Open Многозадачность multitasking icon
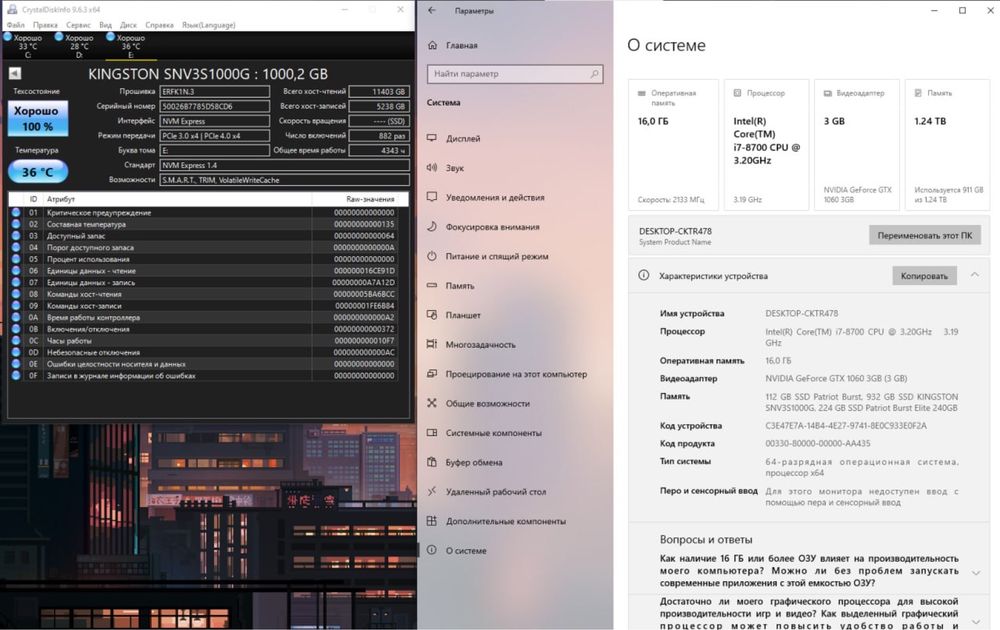 click(x=432, y=344)
